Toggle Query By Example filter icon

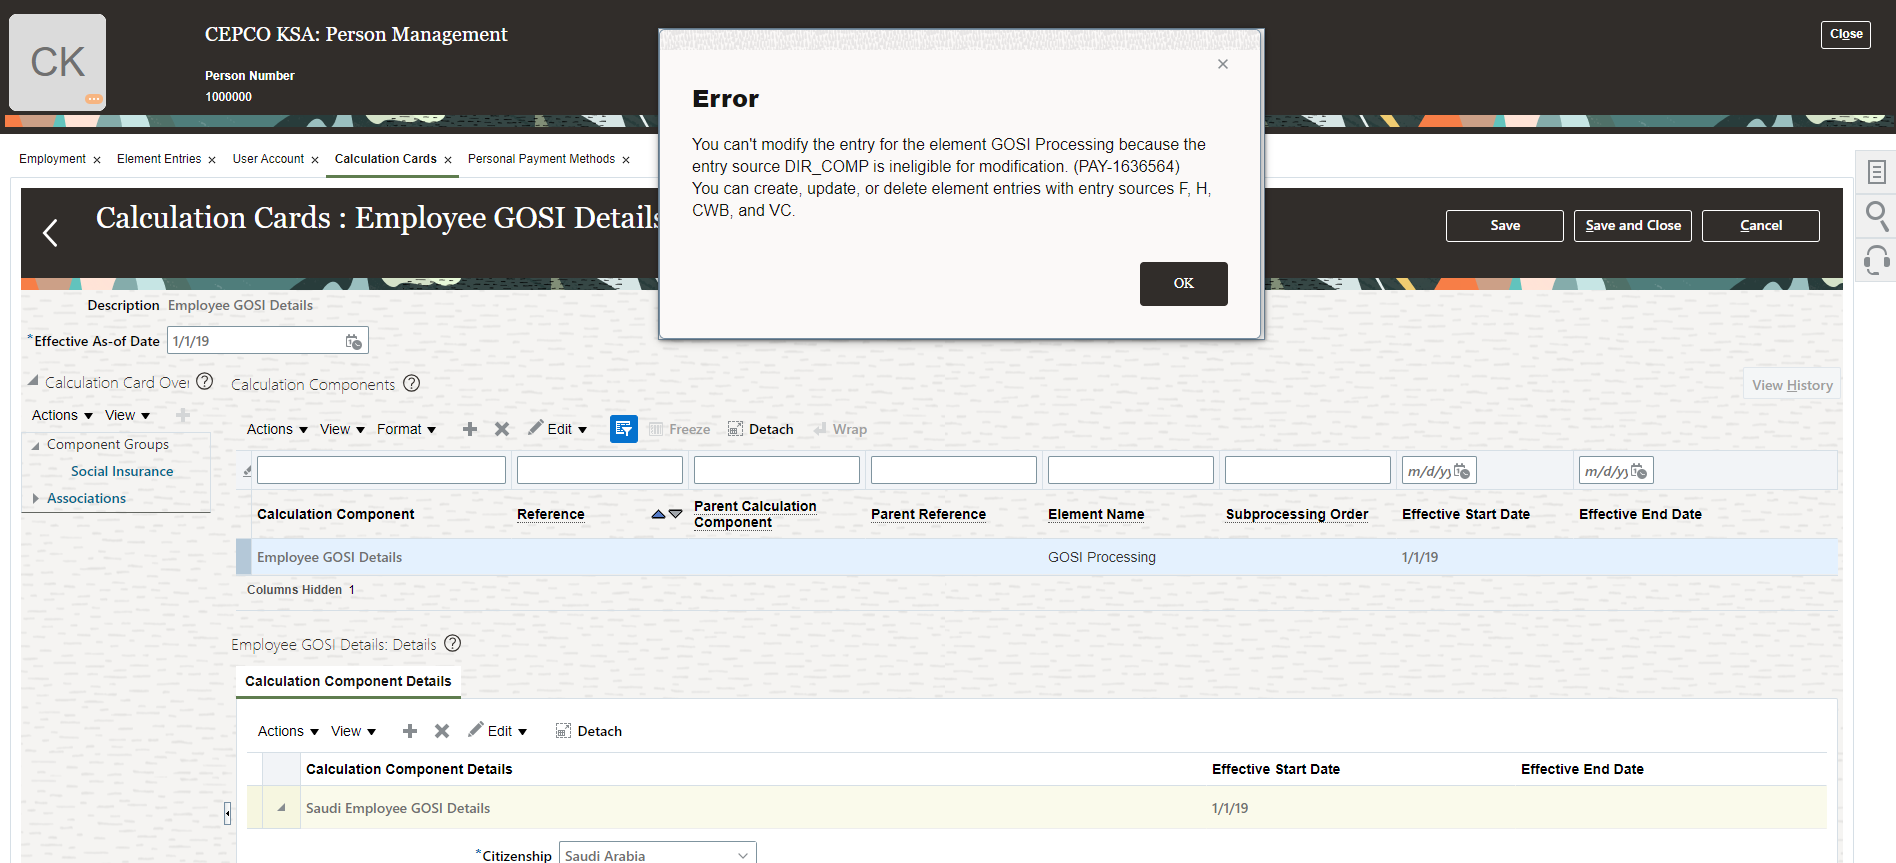pyautogui.click(x=623, y=429)
